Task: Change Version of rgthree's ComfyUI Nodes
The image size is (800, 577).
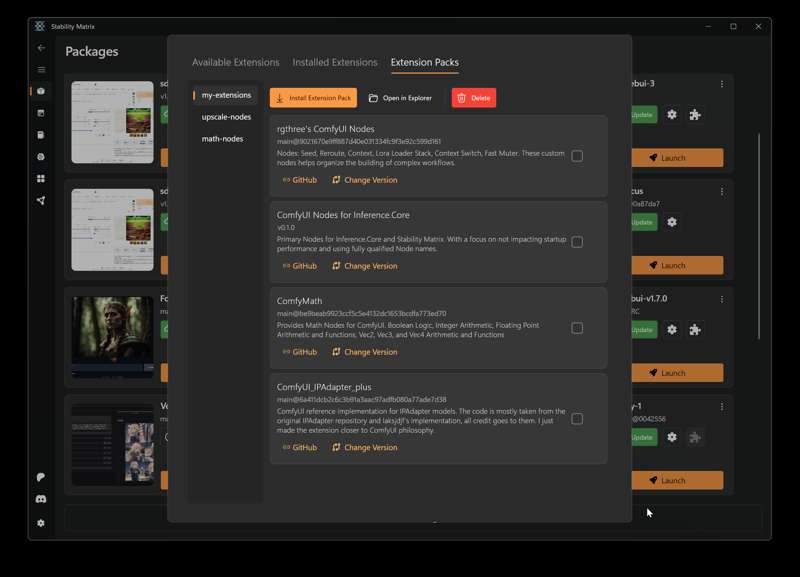Action: point(364,180)
